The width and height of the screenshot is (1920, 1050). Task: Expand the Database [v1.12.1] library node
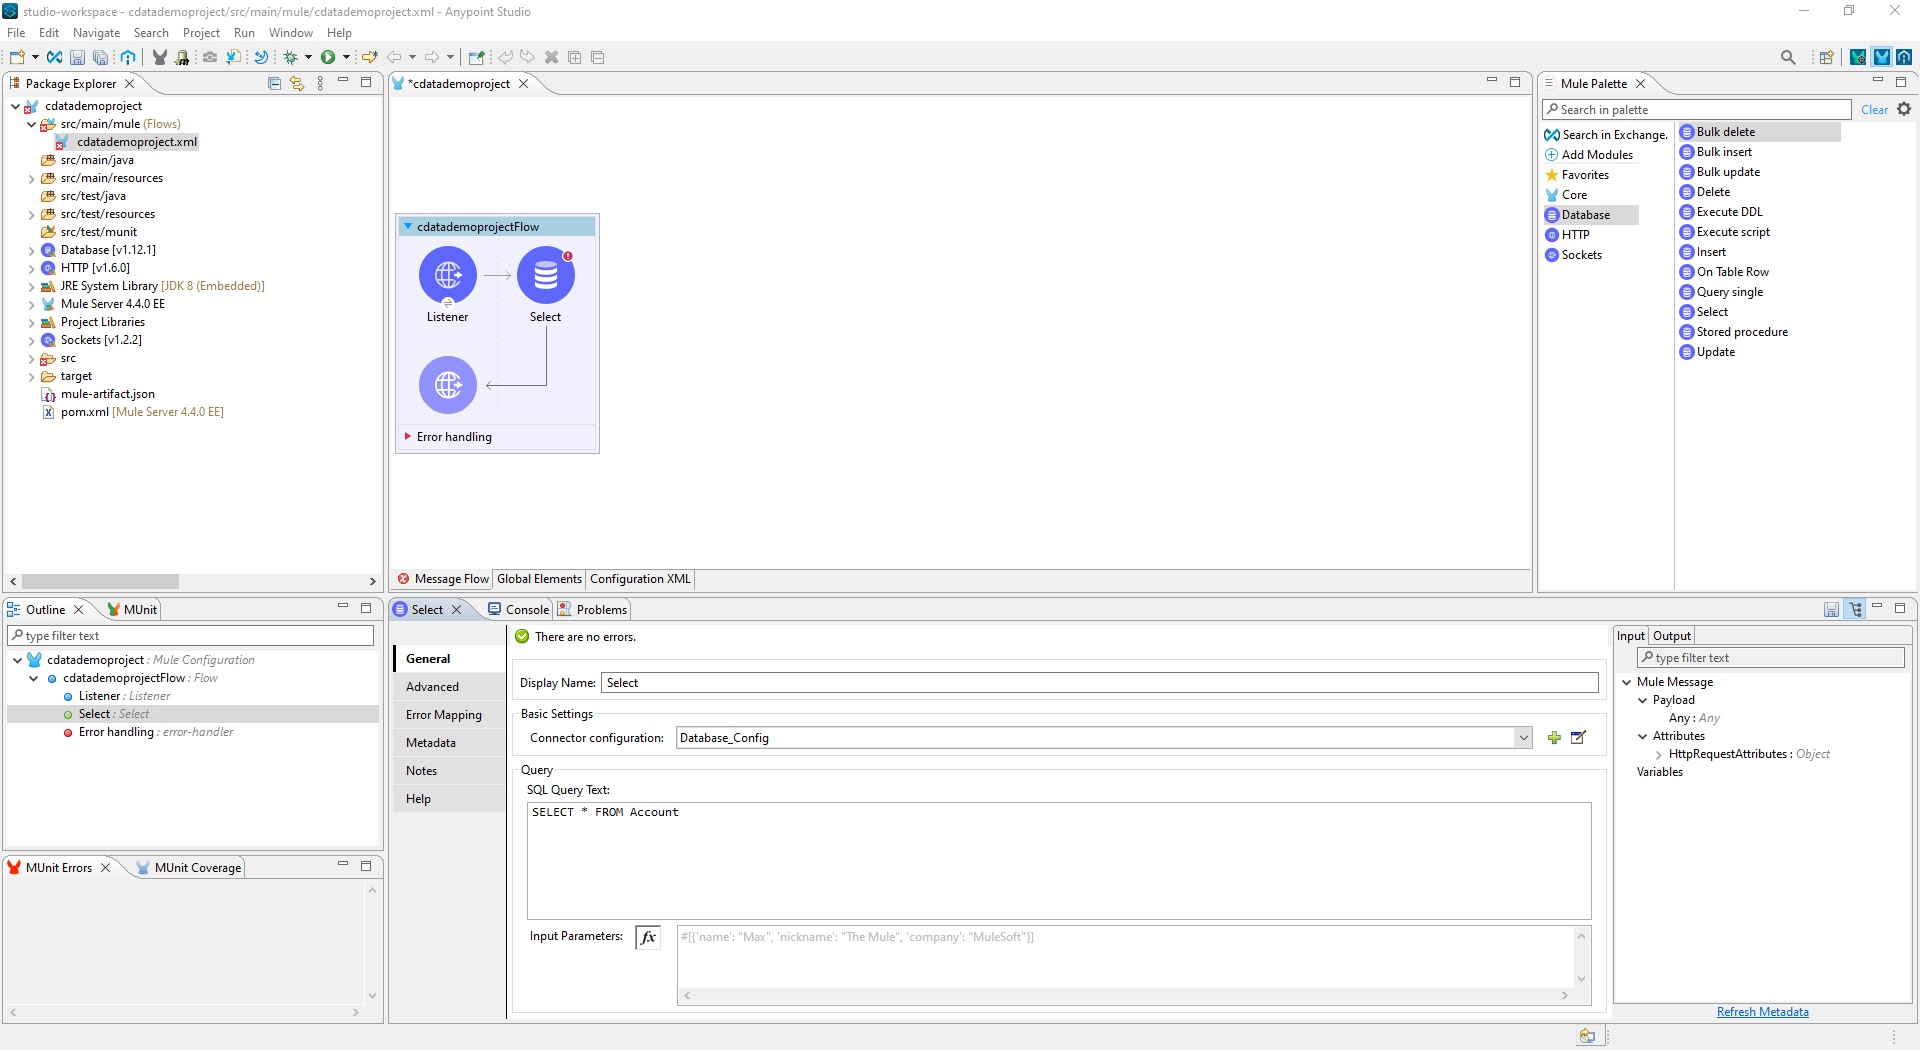(x=31, y=251)
